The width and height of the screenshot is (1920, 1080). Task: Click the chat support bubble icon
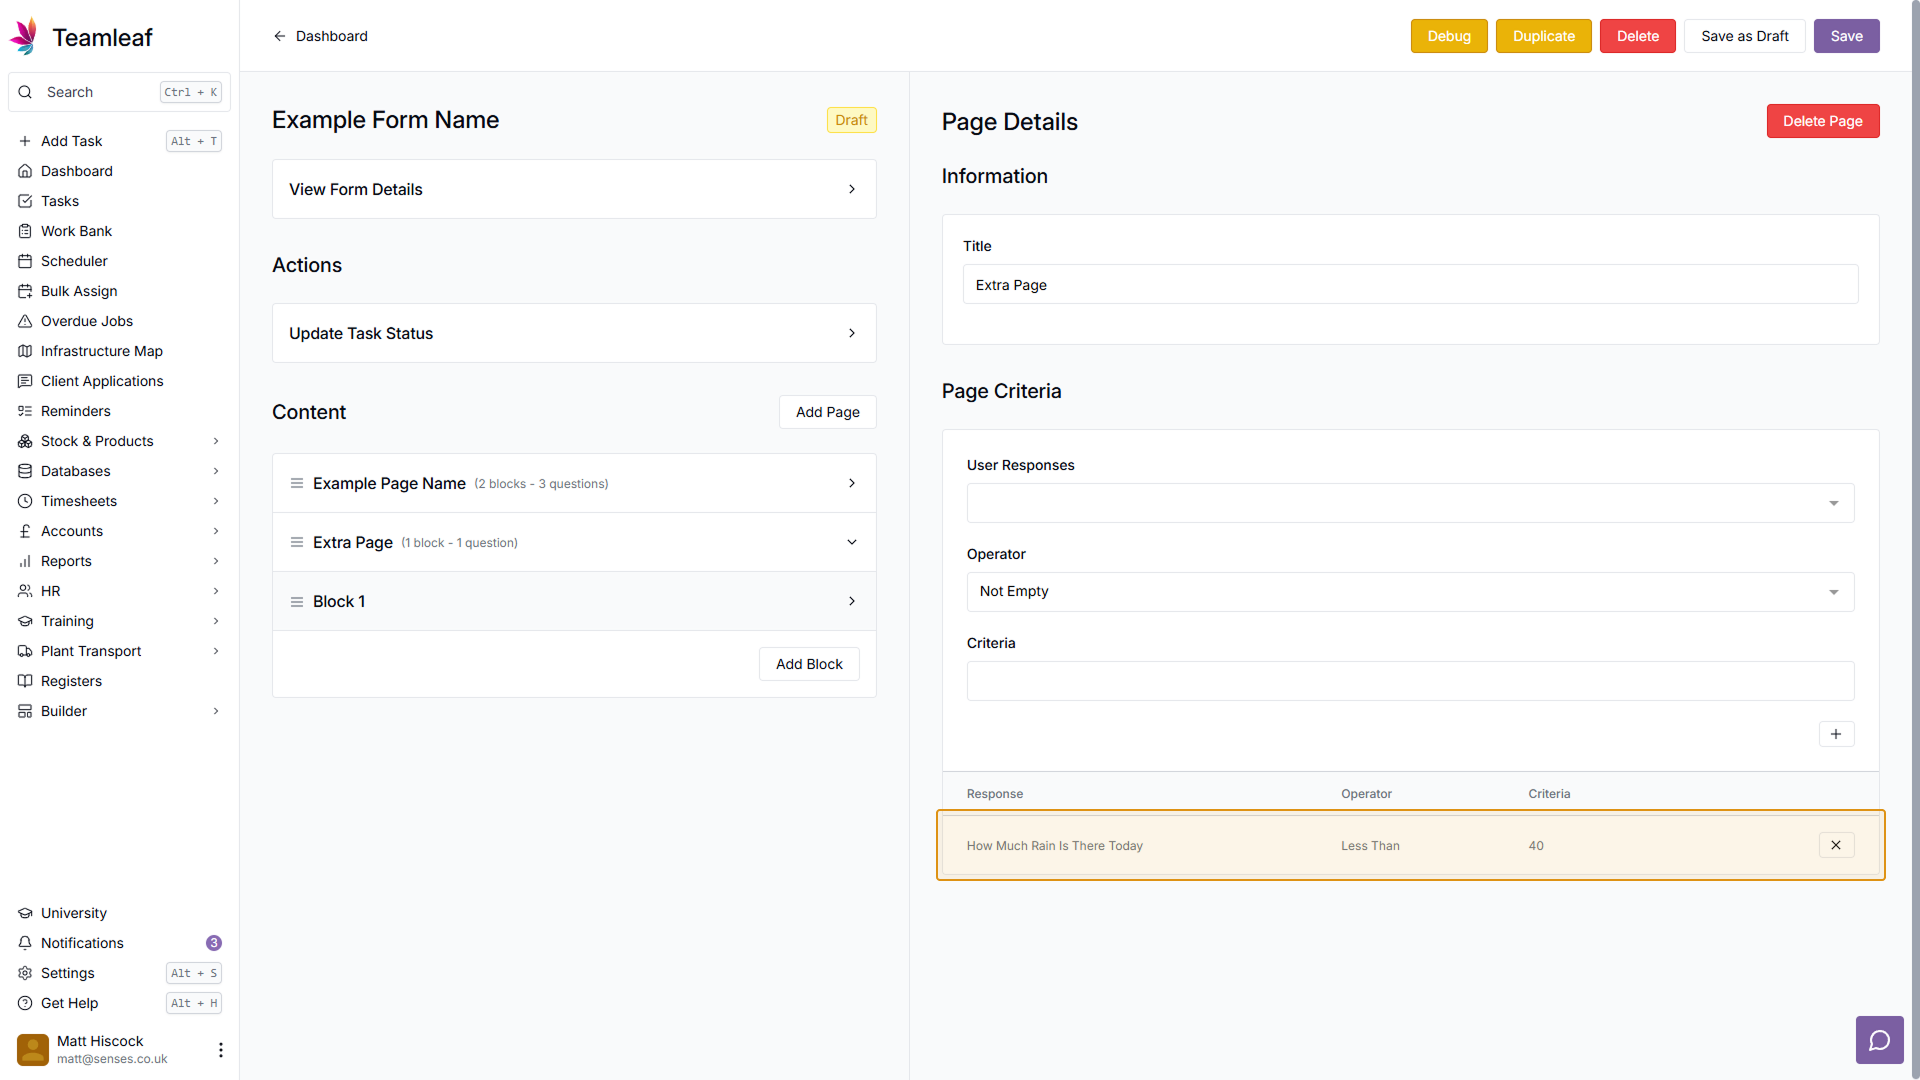(1879, 1041)
